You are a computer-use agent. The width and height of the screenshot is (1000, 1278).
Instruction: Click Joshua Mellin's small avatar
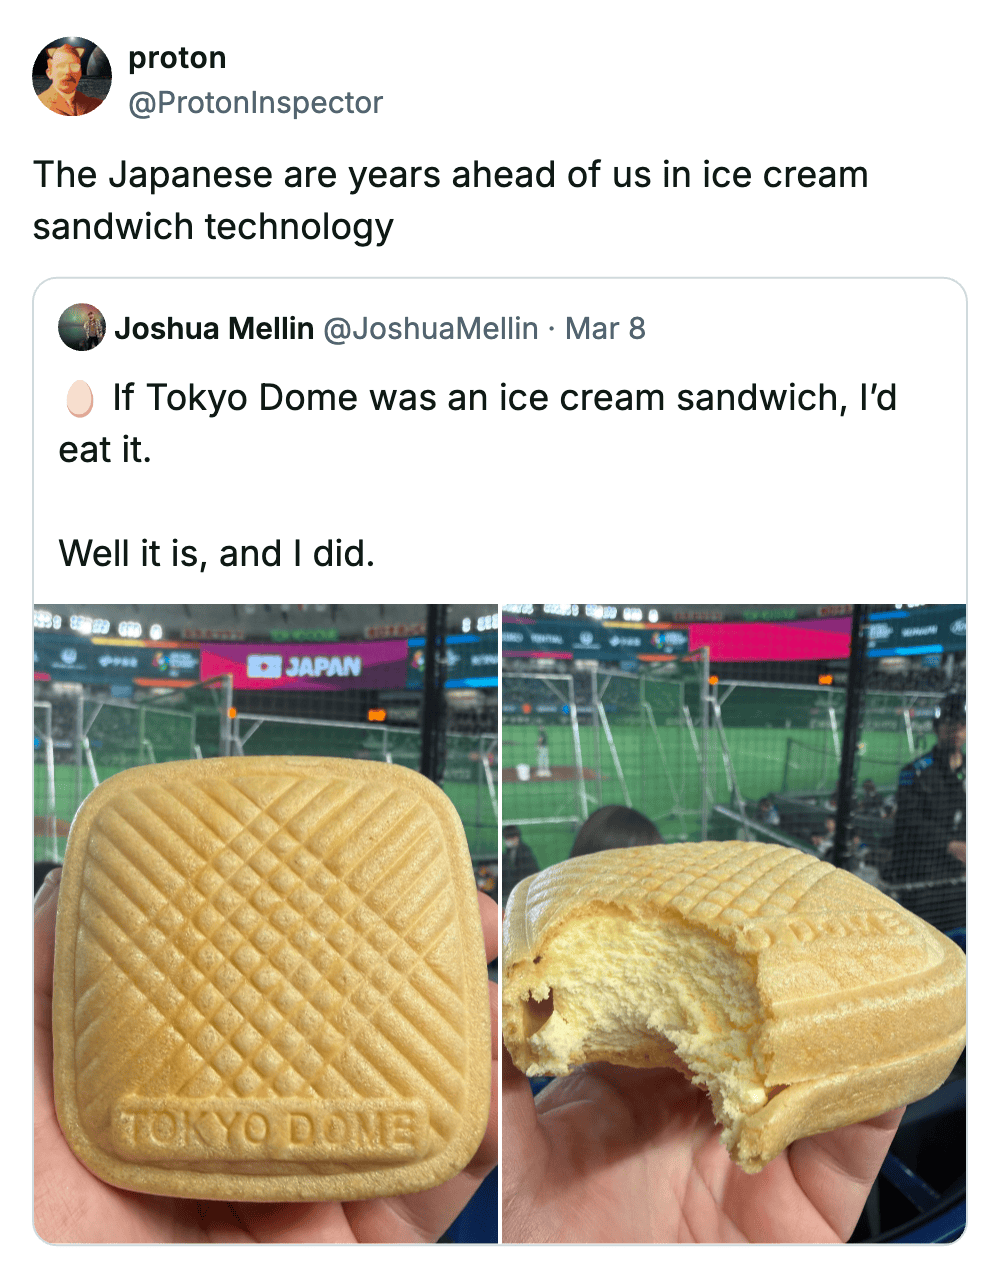(82, 327)
